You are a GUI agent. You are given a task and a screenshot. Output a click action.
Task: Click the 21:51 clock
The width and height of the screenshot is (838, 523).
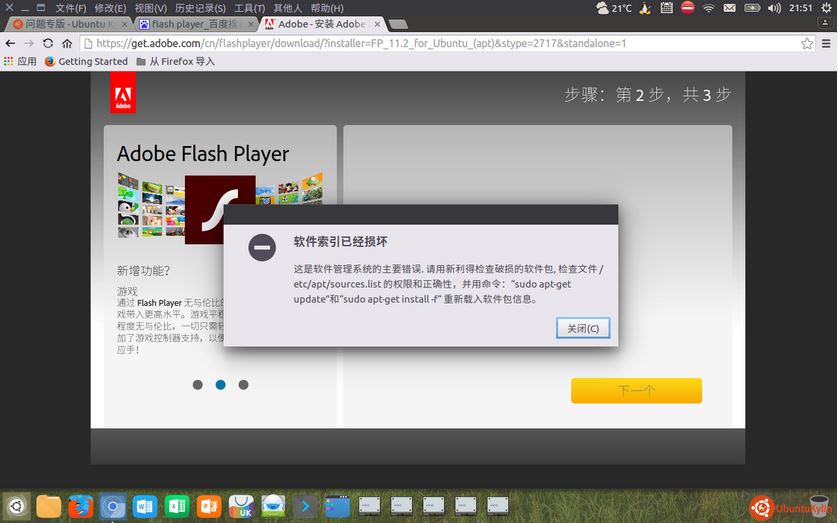pos(801,8)
